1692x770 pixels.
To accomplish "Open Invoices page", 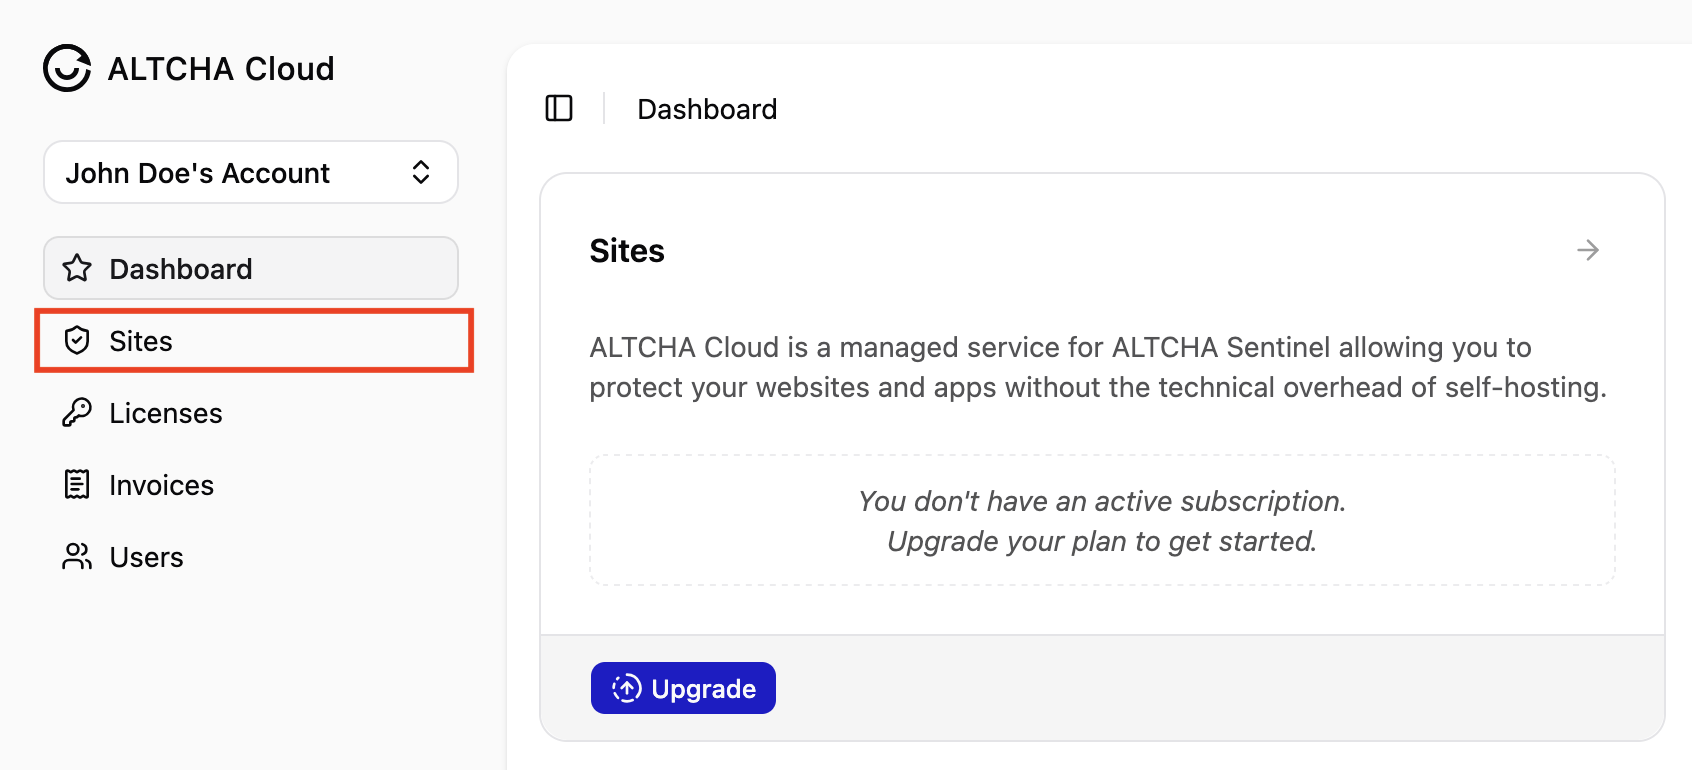I will coord(251,485).
